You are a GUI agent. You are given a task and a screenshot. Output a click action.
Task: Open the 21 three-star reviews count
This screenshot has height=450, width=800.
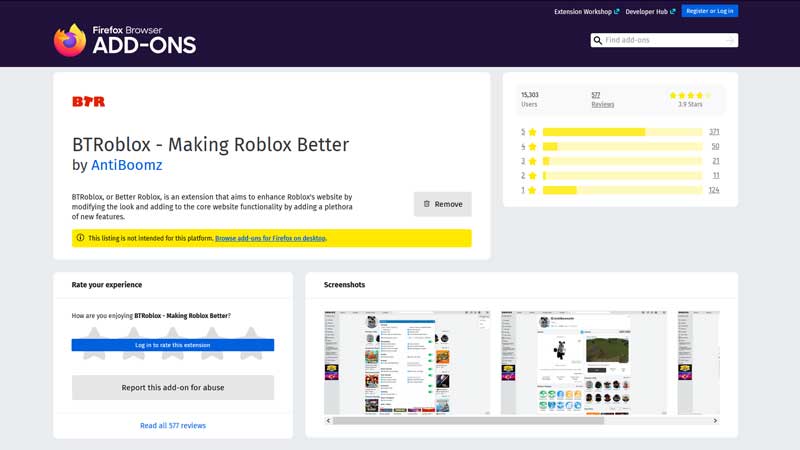click(716, 161)
